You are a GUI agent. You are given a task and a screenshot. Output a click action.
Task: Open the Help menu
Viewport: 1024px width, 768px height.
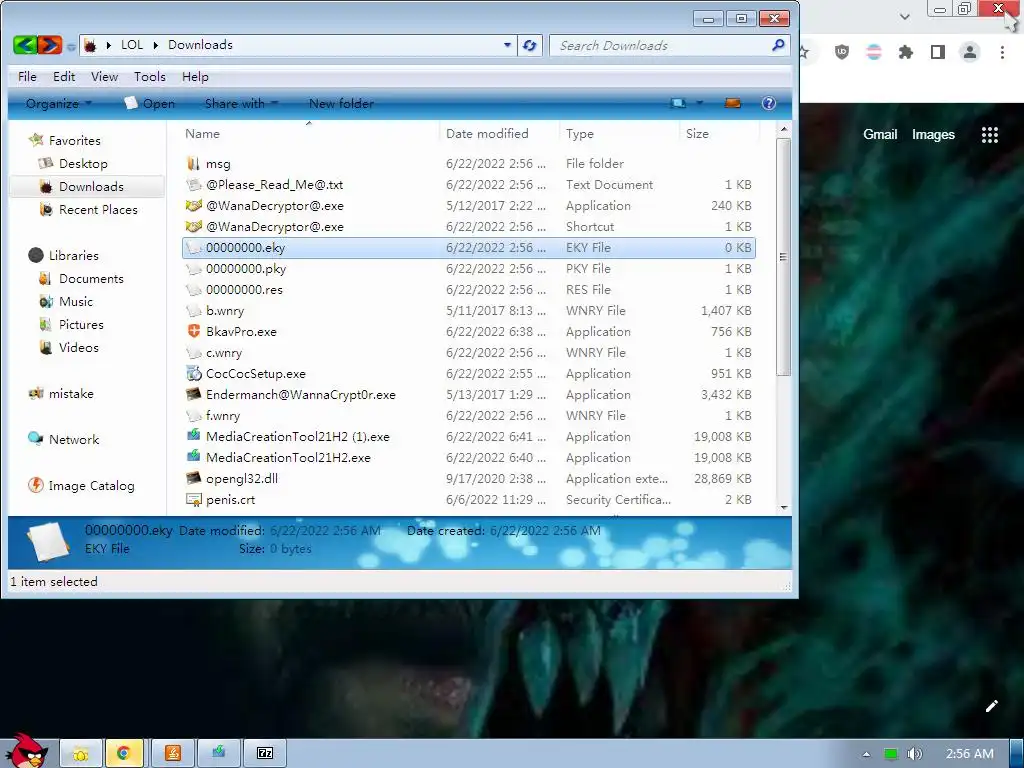coord(195,76)
